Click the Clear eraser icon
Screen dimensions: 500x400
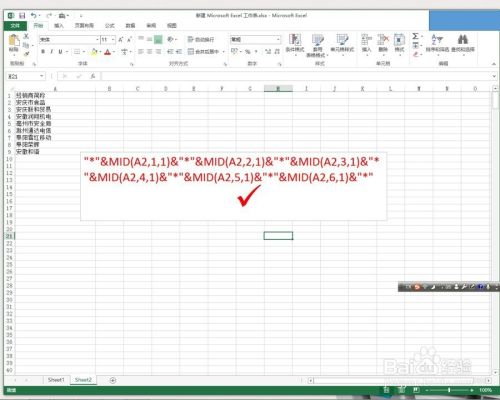click(415, 54)
